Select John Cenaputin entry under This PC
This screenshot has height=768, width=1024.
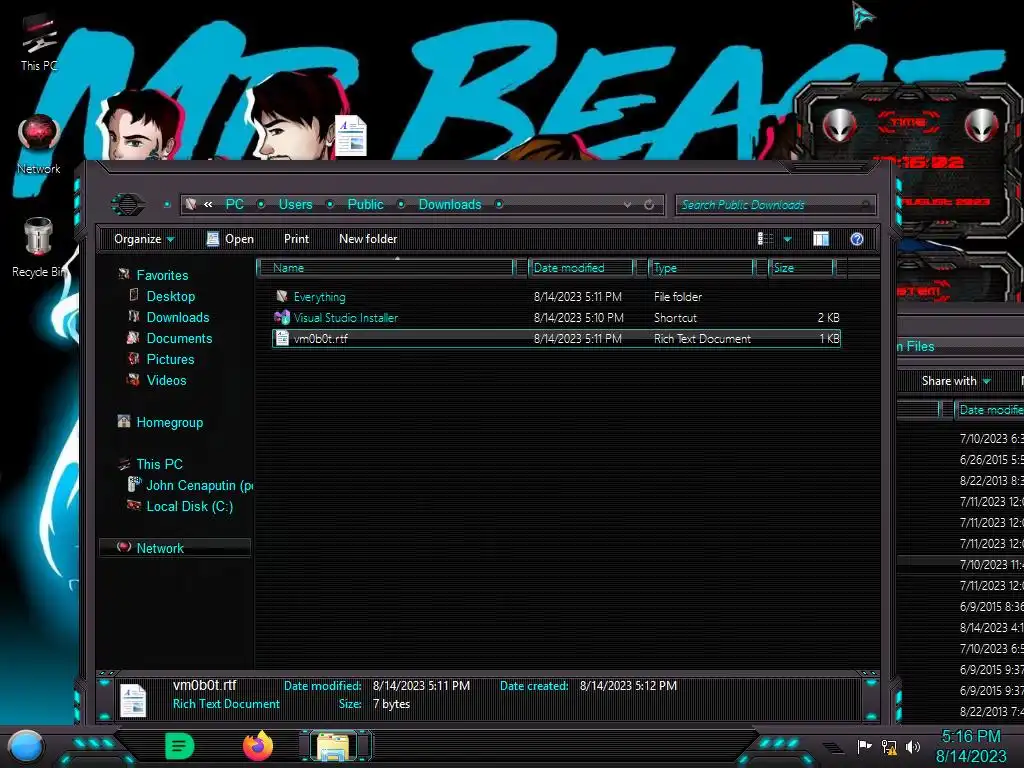pos(199,485)
